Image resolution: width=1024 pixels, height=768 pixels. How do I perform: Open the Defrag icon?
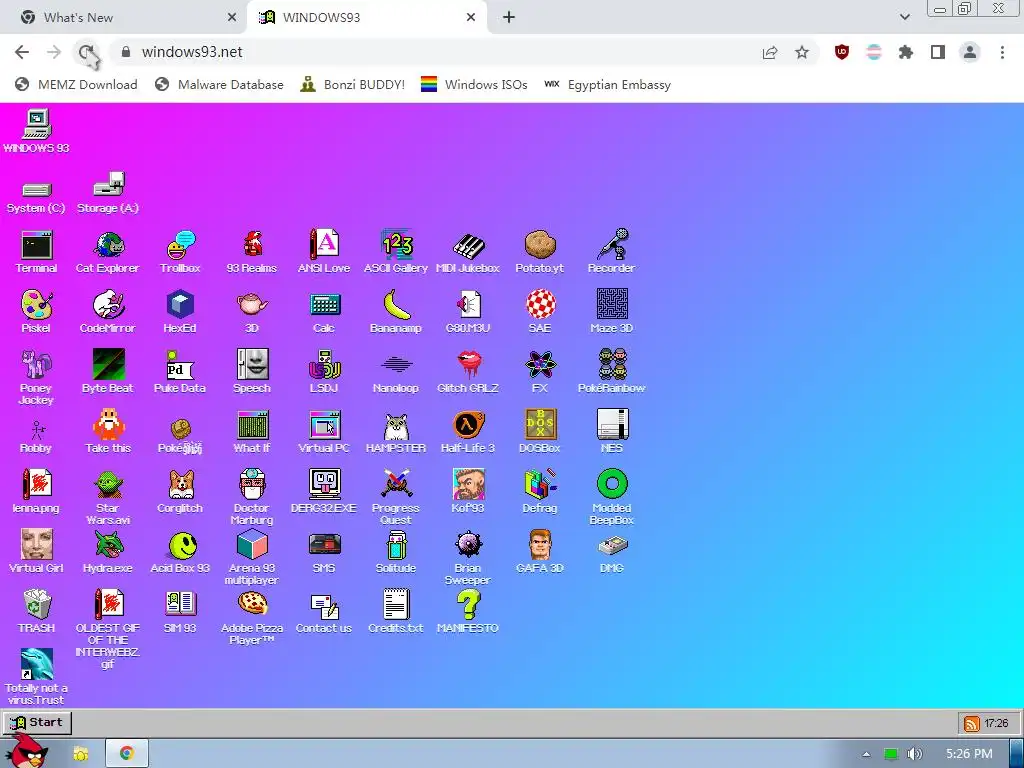(540, 492)
